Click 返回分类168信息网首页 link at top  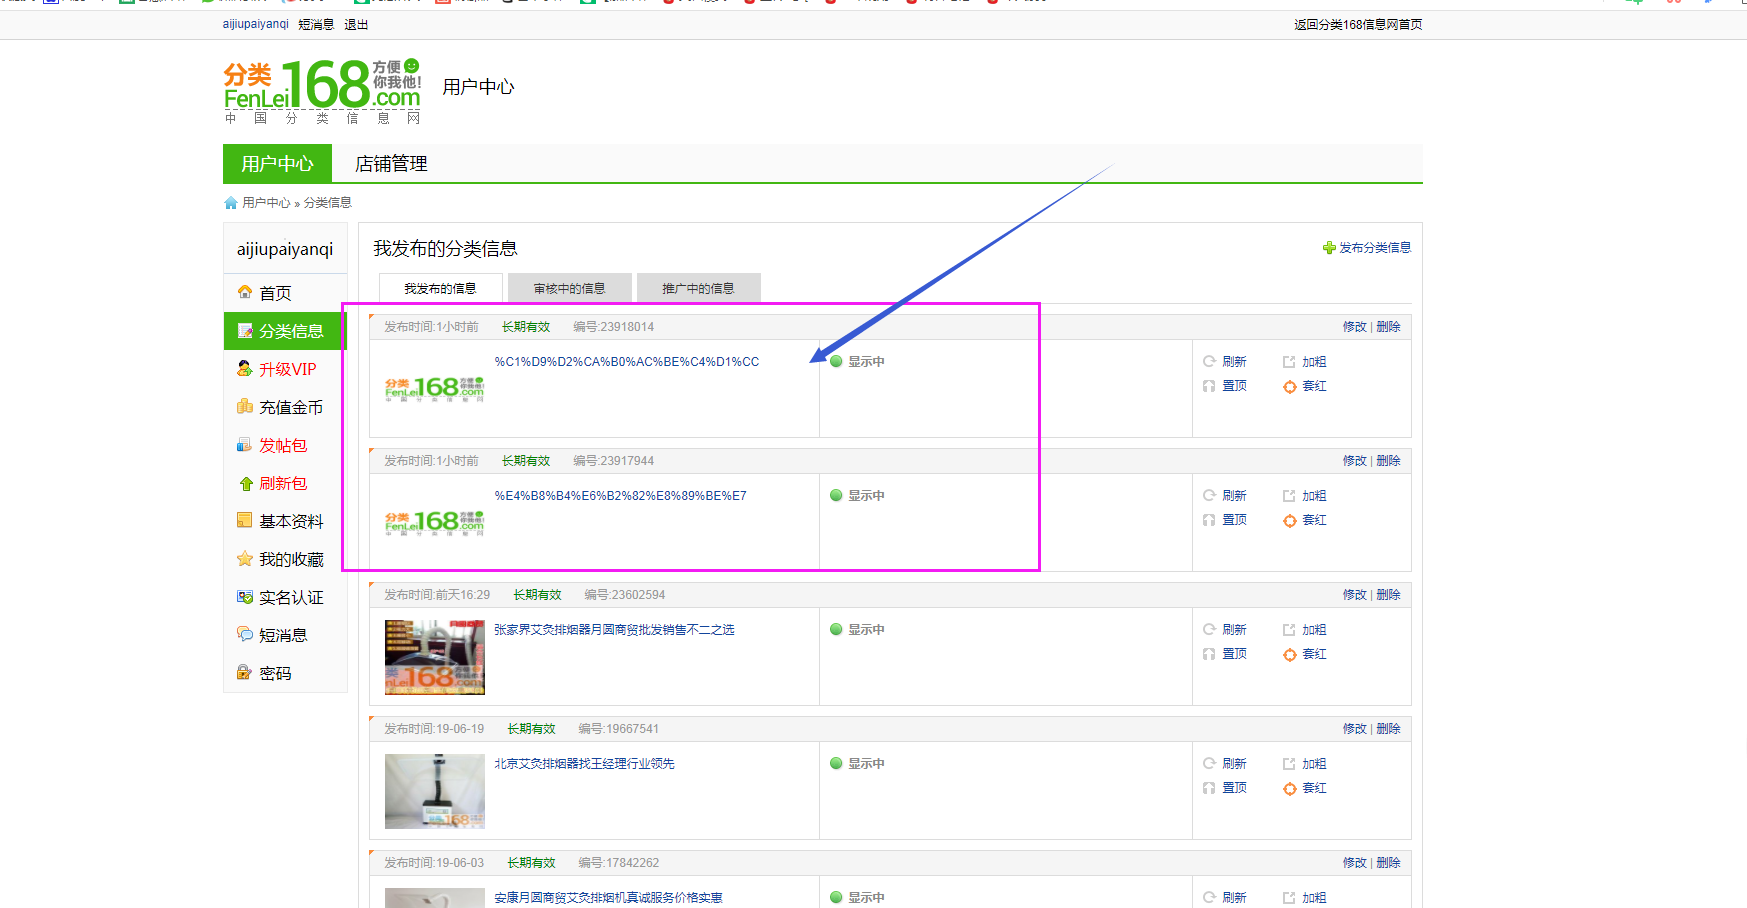pyautogui.click(x=1357, y=25)
